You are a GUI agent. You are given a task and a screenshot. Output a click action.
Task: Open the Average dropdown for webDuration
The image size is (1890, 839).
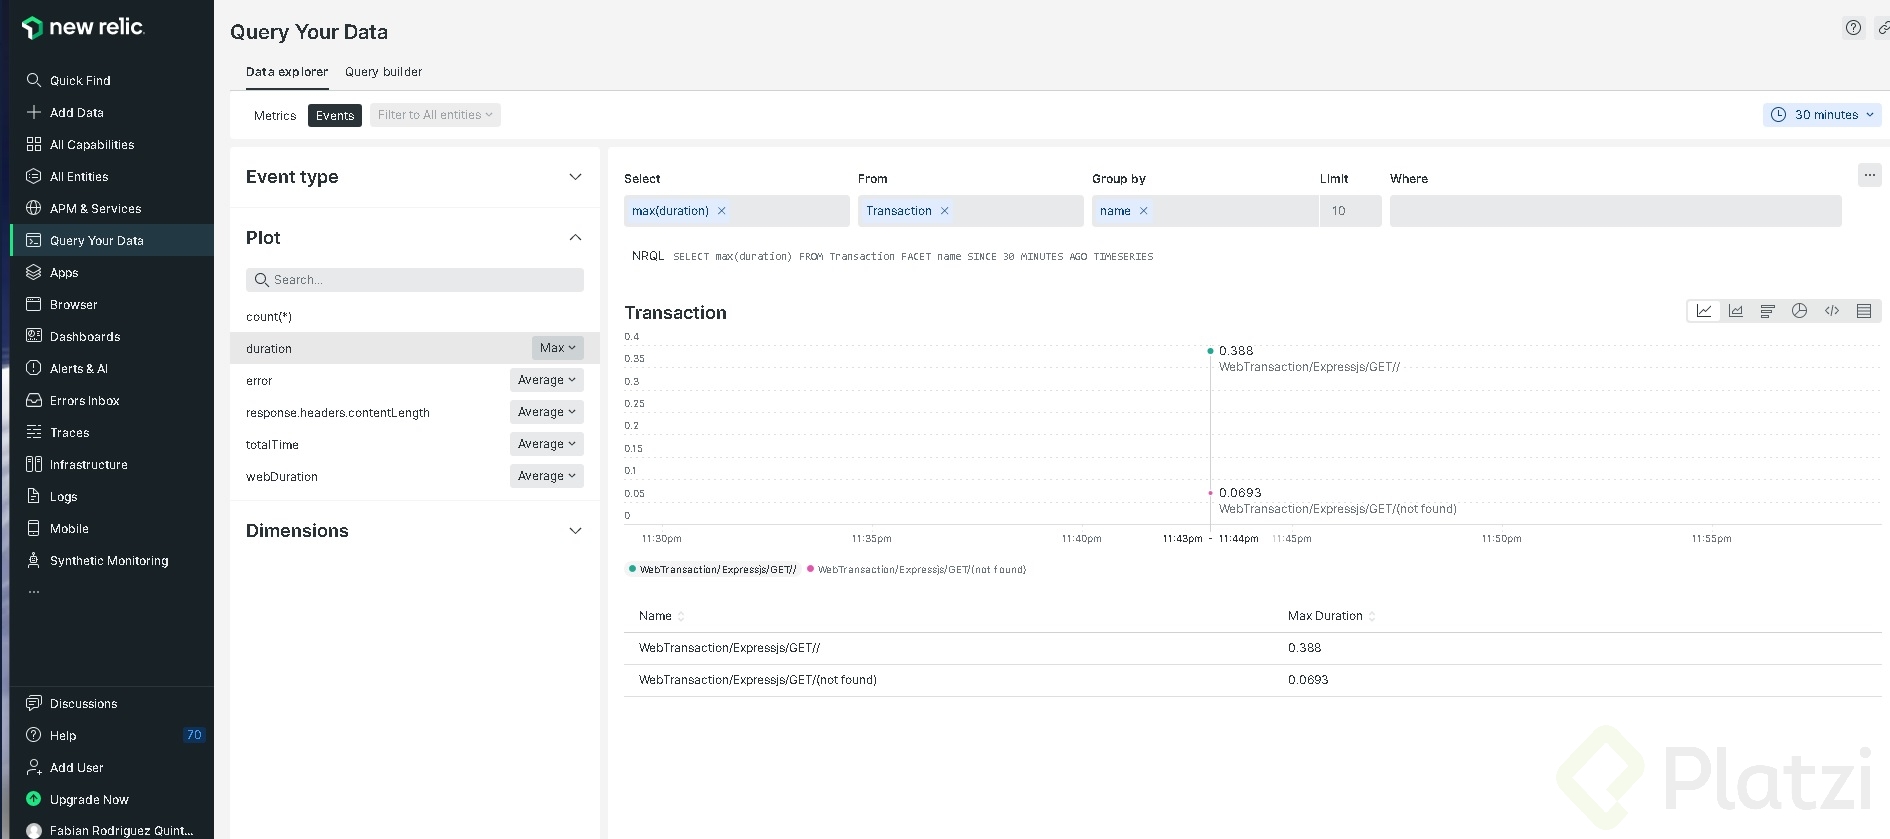(x=547, y=476)
